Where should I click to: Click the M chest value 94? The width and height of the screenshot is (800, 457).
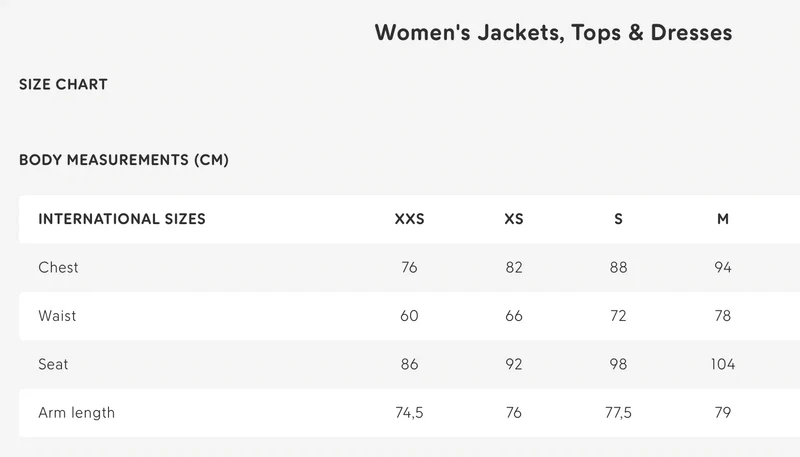point(723,267)
